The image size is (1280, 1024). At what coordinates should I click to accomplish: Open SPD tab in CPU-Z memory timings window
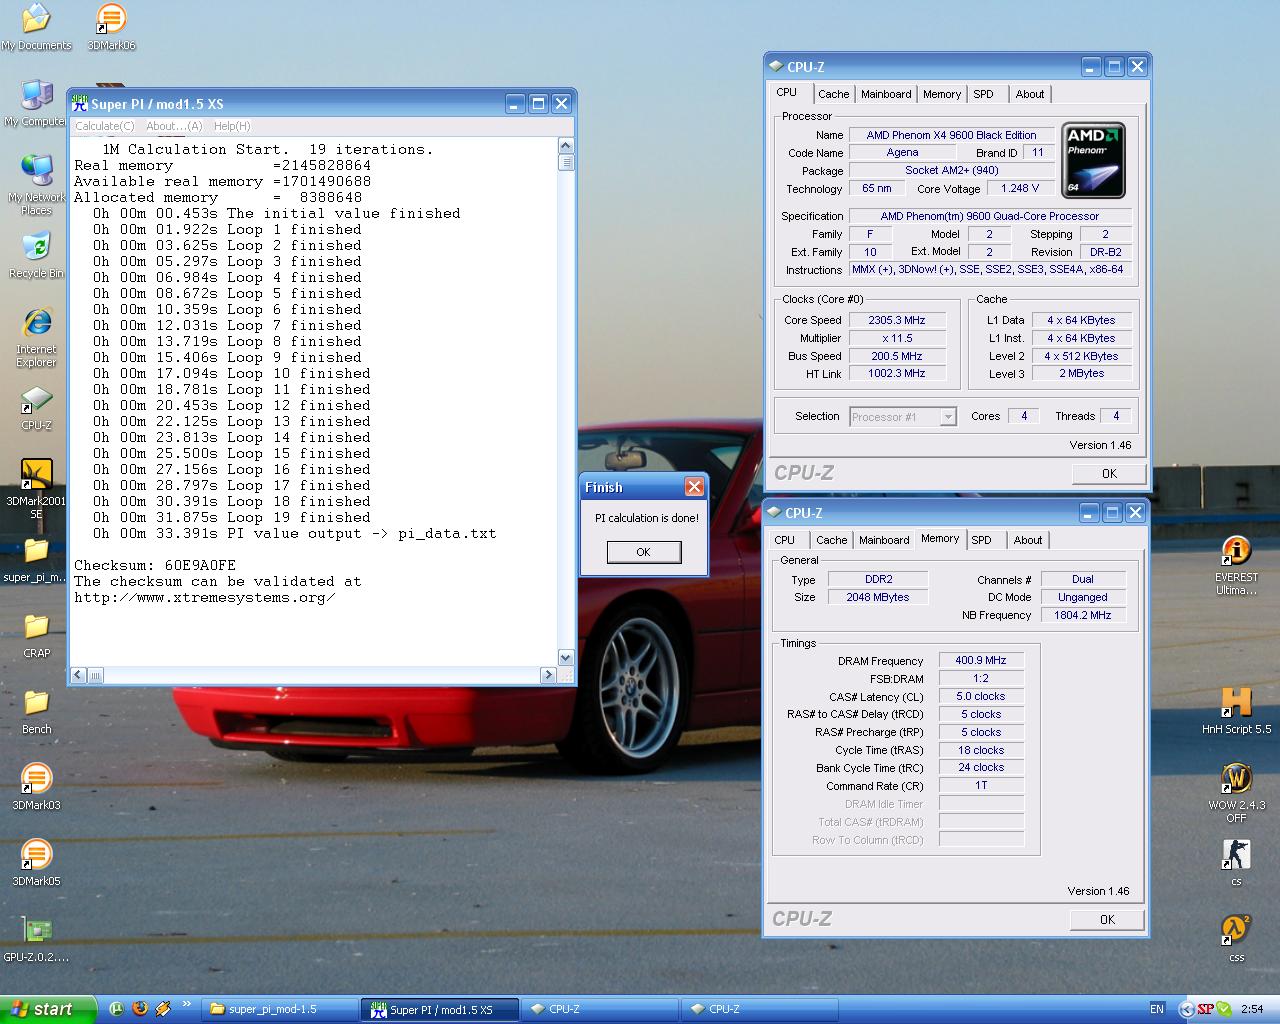[981, 540]
